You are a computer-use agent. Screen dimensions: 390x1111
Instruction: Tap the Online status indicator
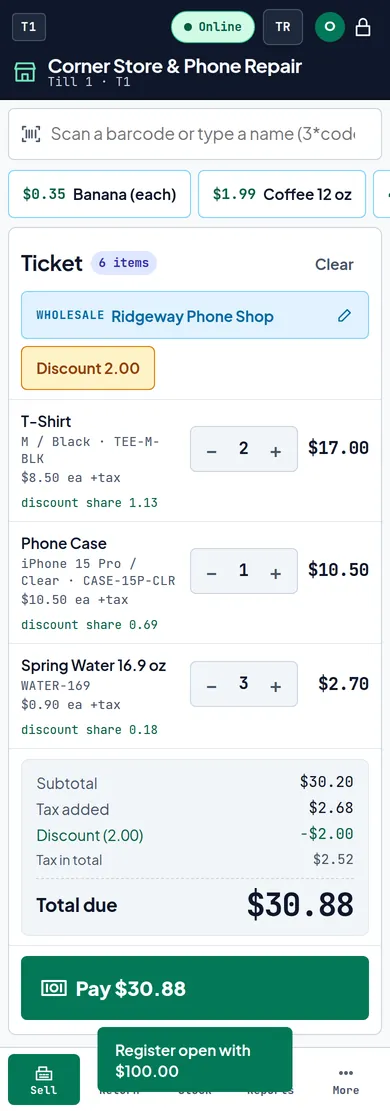click(213, 27)
